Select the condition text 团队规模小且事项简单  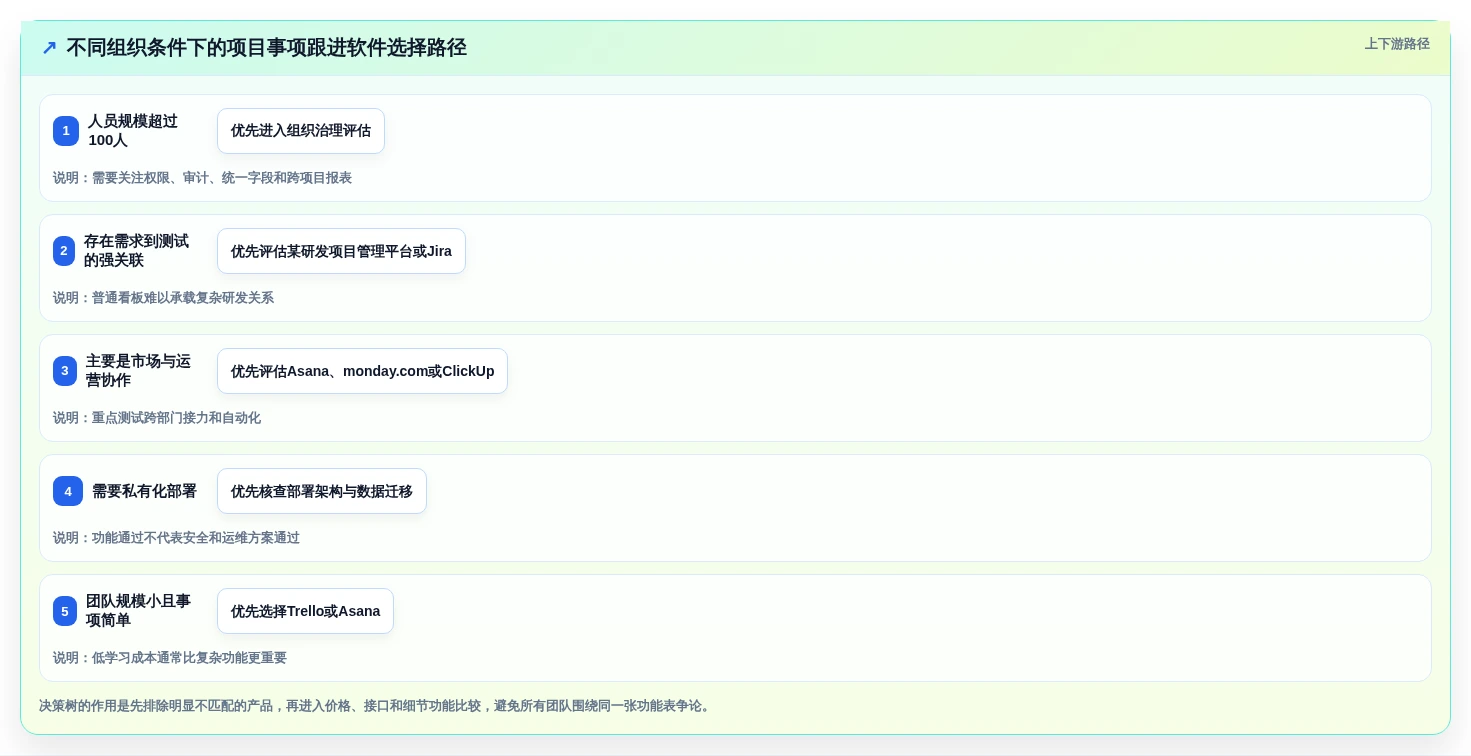(138, 611)
